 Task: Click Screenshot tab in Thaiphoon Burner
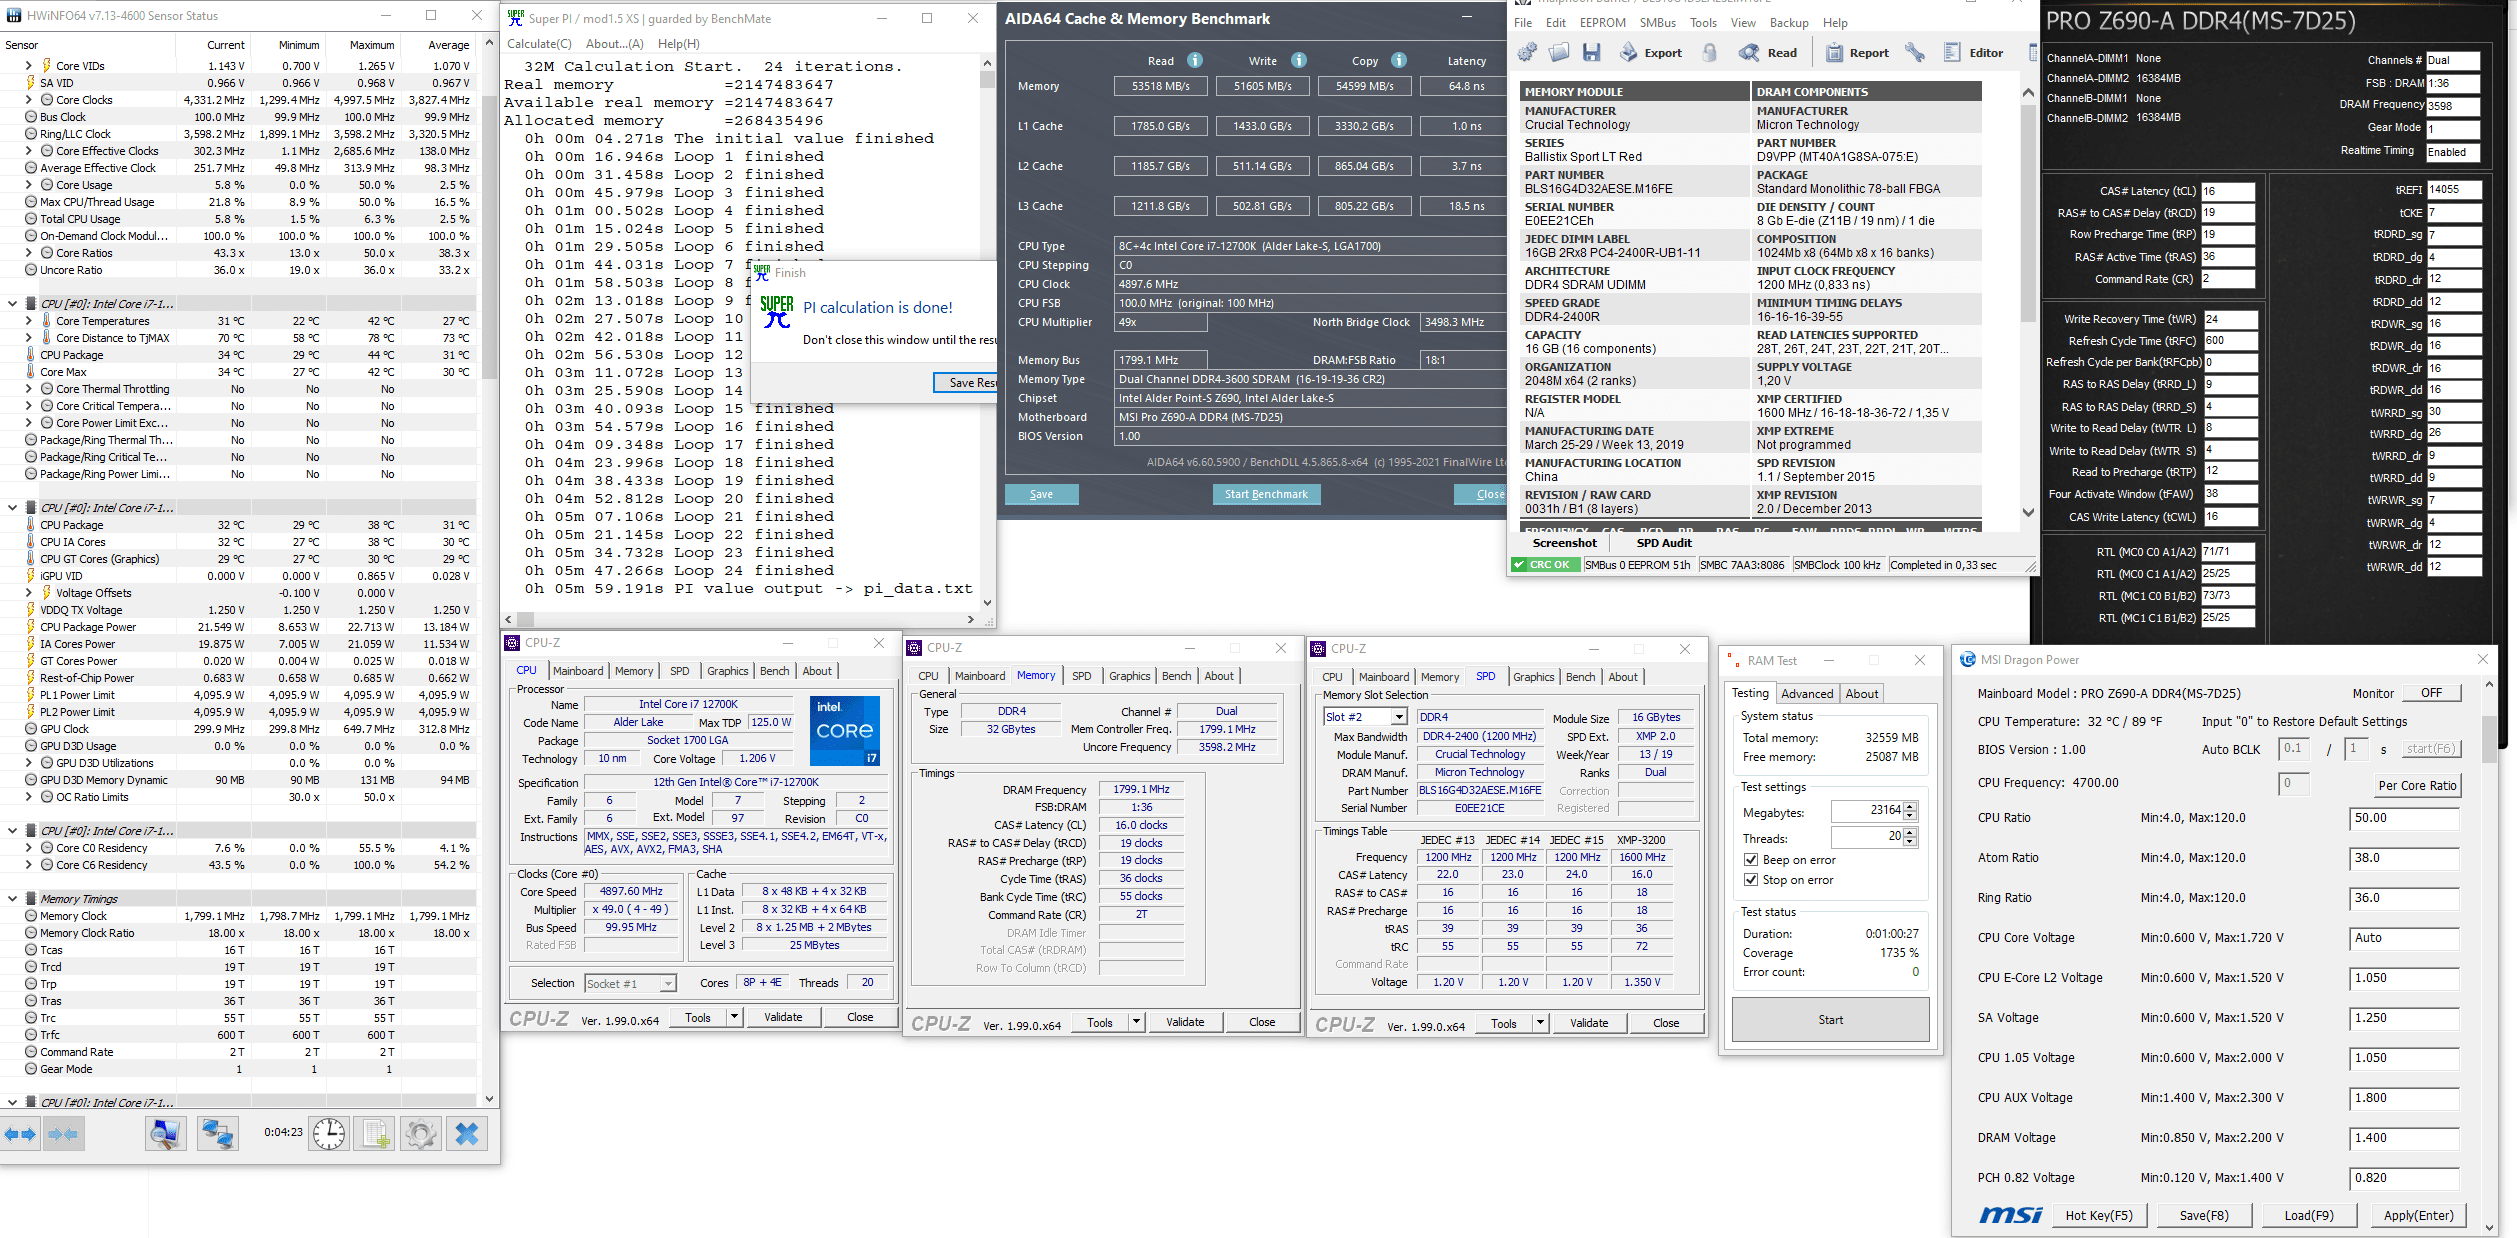[x=1564, y=543]
